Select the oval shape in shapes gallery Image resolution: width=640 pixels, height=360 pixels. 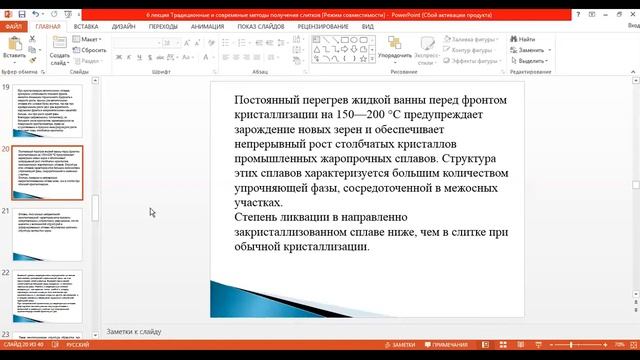(x=353, y=40)
